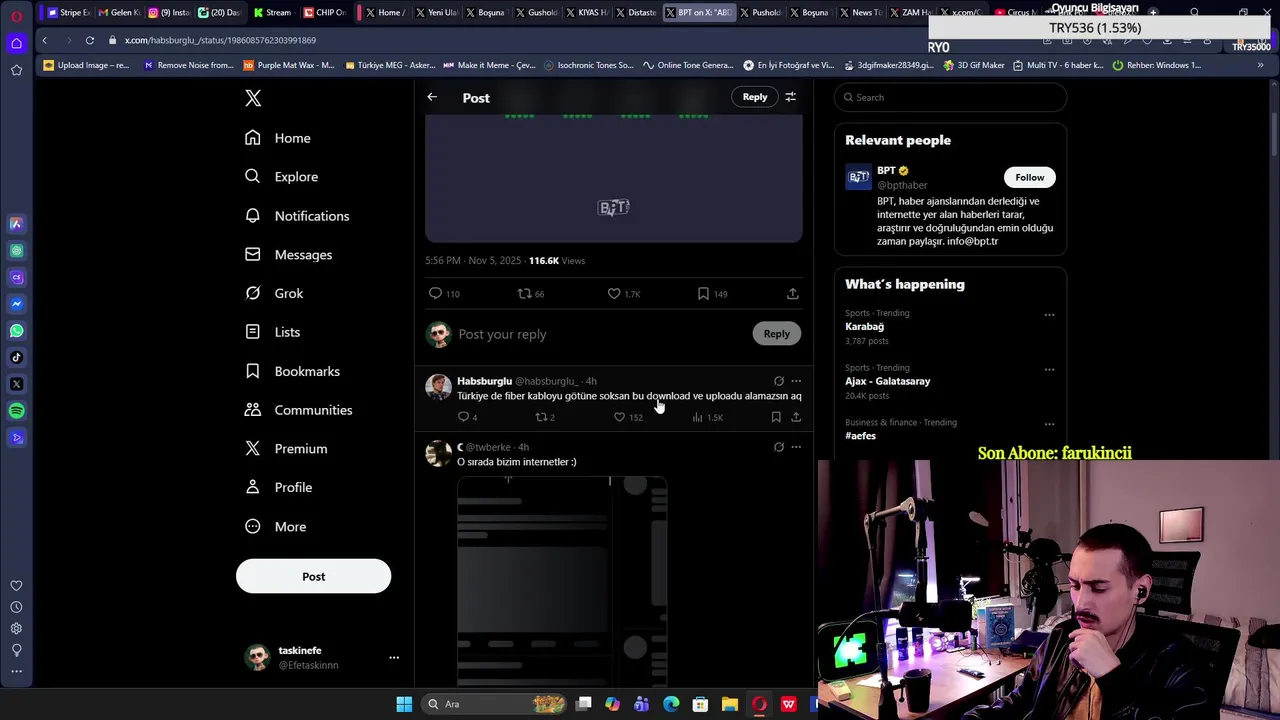This screenshot has height=720, width=1280.
Task: Open Bookmarks page
Action: pos(293,371)
